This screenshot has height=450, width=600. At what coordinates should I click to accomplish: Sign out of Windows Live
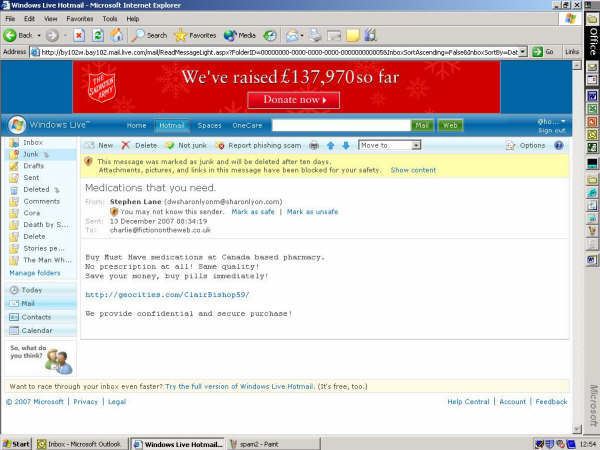click(x=552, y=130)
